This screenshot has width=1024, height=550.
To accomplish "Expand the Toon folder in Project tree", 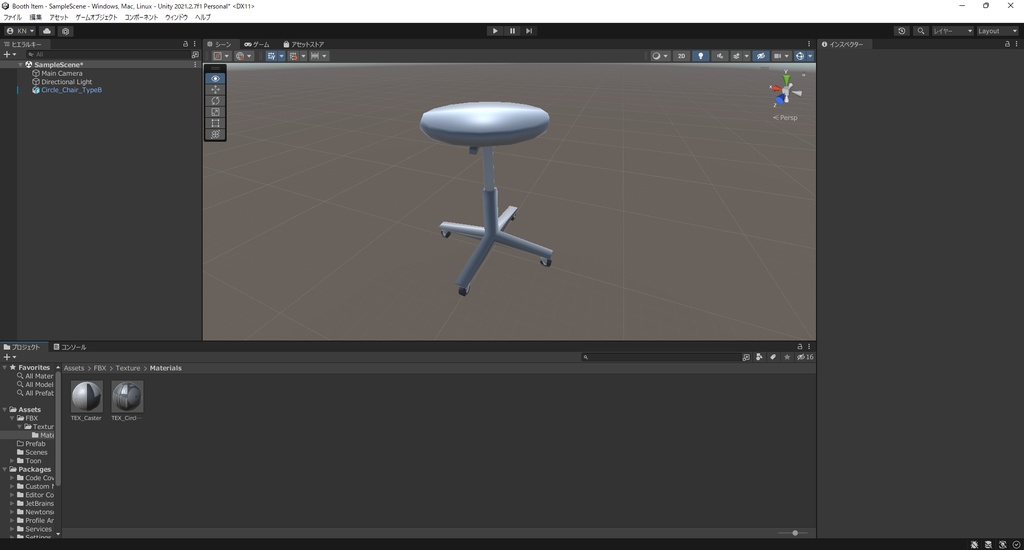I will 12,461.
